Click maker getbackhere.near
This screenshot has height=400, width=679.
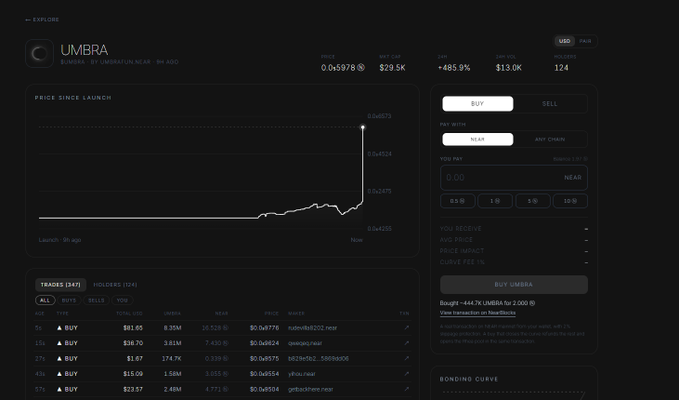[x=310, y=389]
